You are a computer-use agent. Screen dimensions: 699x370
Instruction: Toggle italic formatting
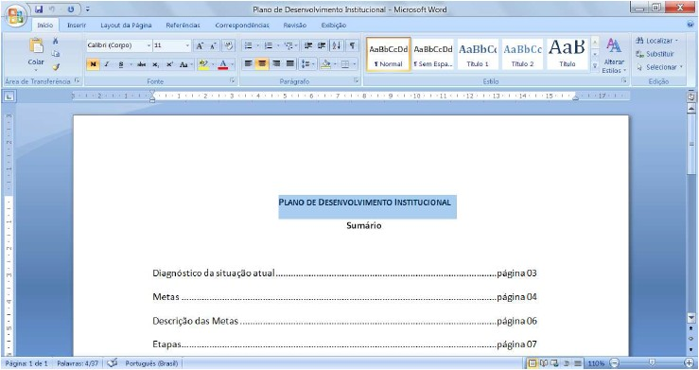click(107, 65)
